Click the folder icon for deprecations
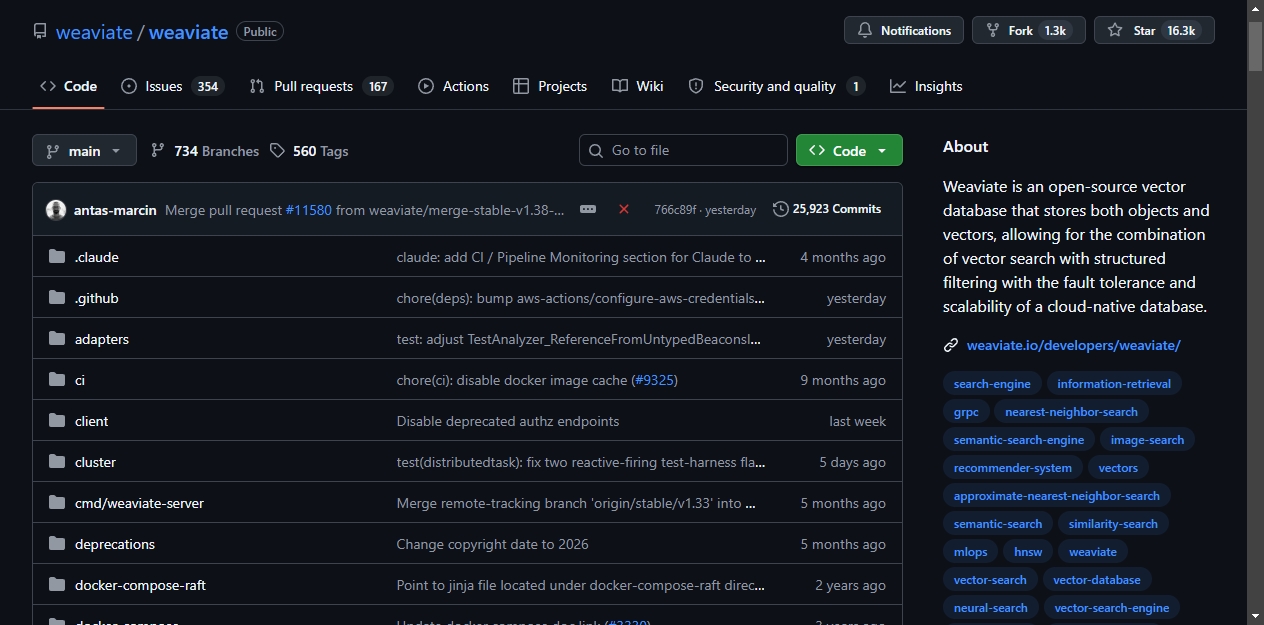 (x=57, y=544)
